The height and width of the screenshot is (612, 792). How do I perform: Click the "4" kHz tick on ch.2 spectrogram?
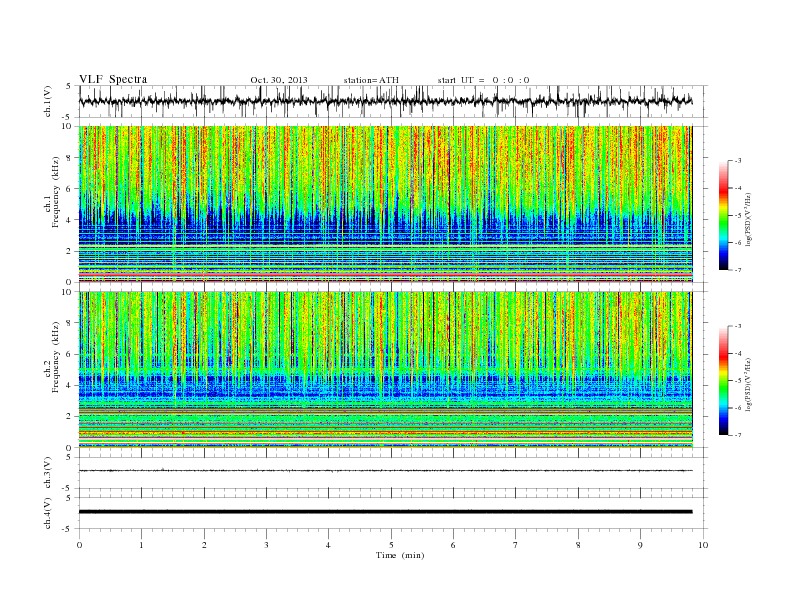pyautogui.click(x=69, y=385)
